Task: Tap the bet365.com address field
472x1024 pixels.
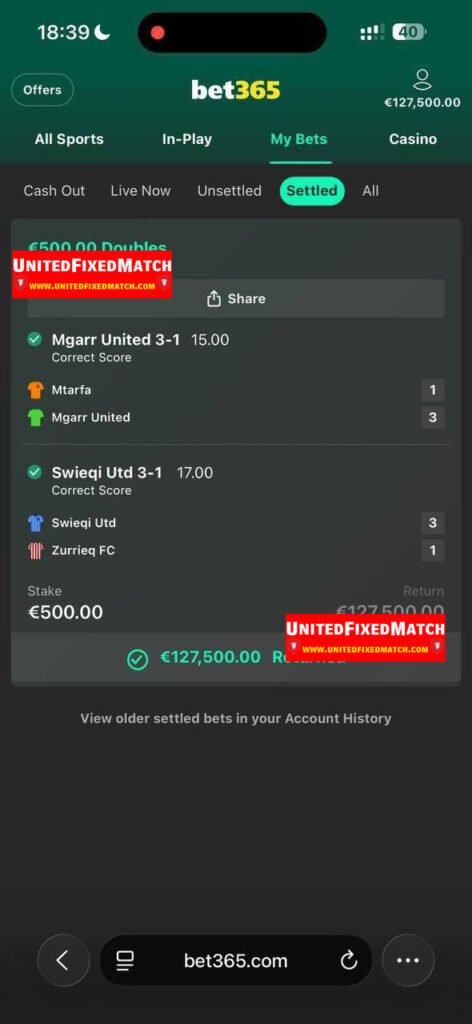Action: pos(236,960)
